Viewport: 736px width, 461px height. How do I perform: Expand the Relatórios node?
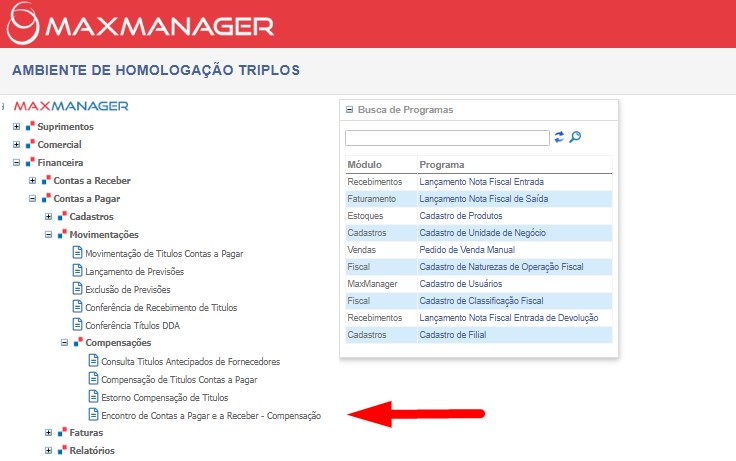tap(48, 450)
